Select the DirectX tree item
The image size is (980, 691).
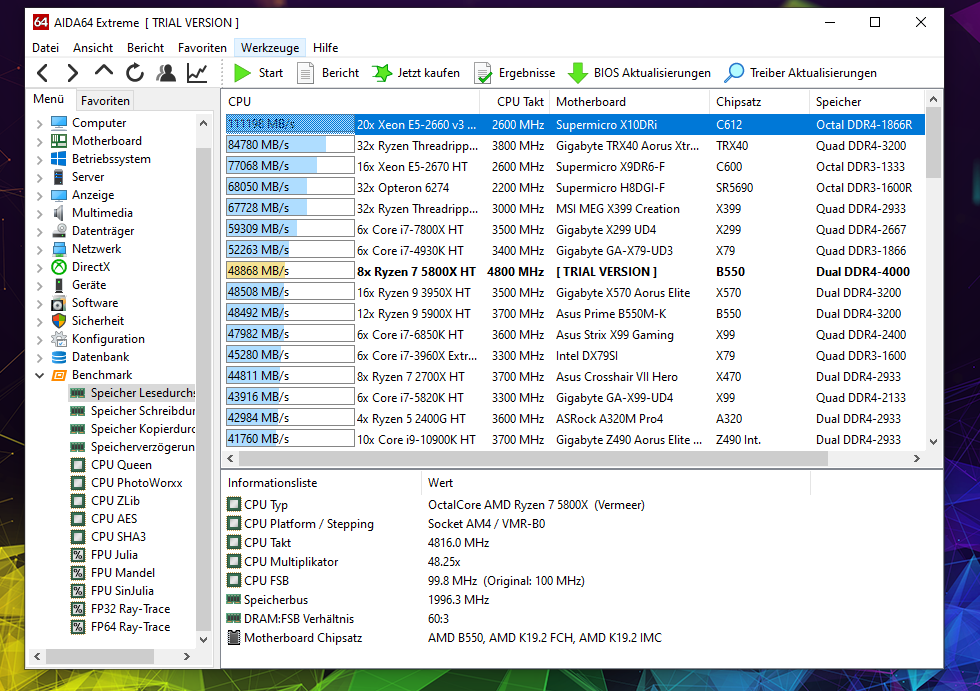(x=81, y=267)
